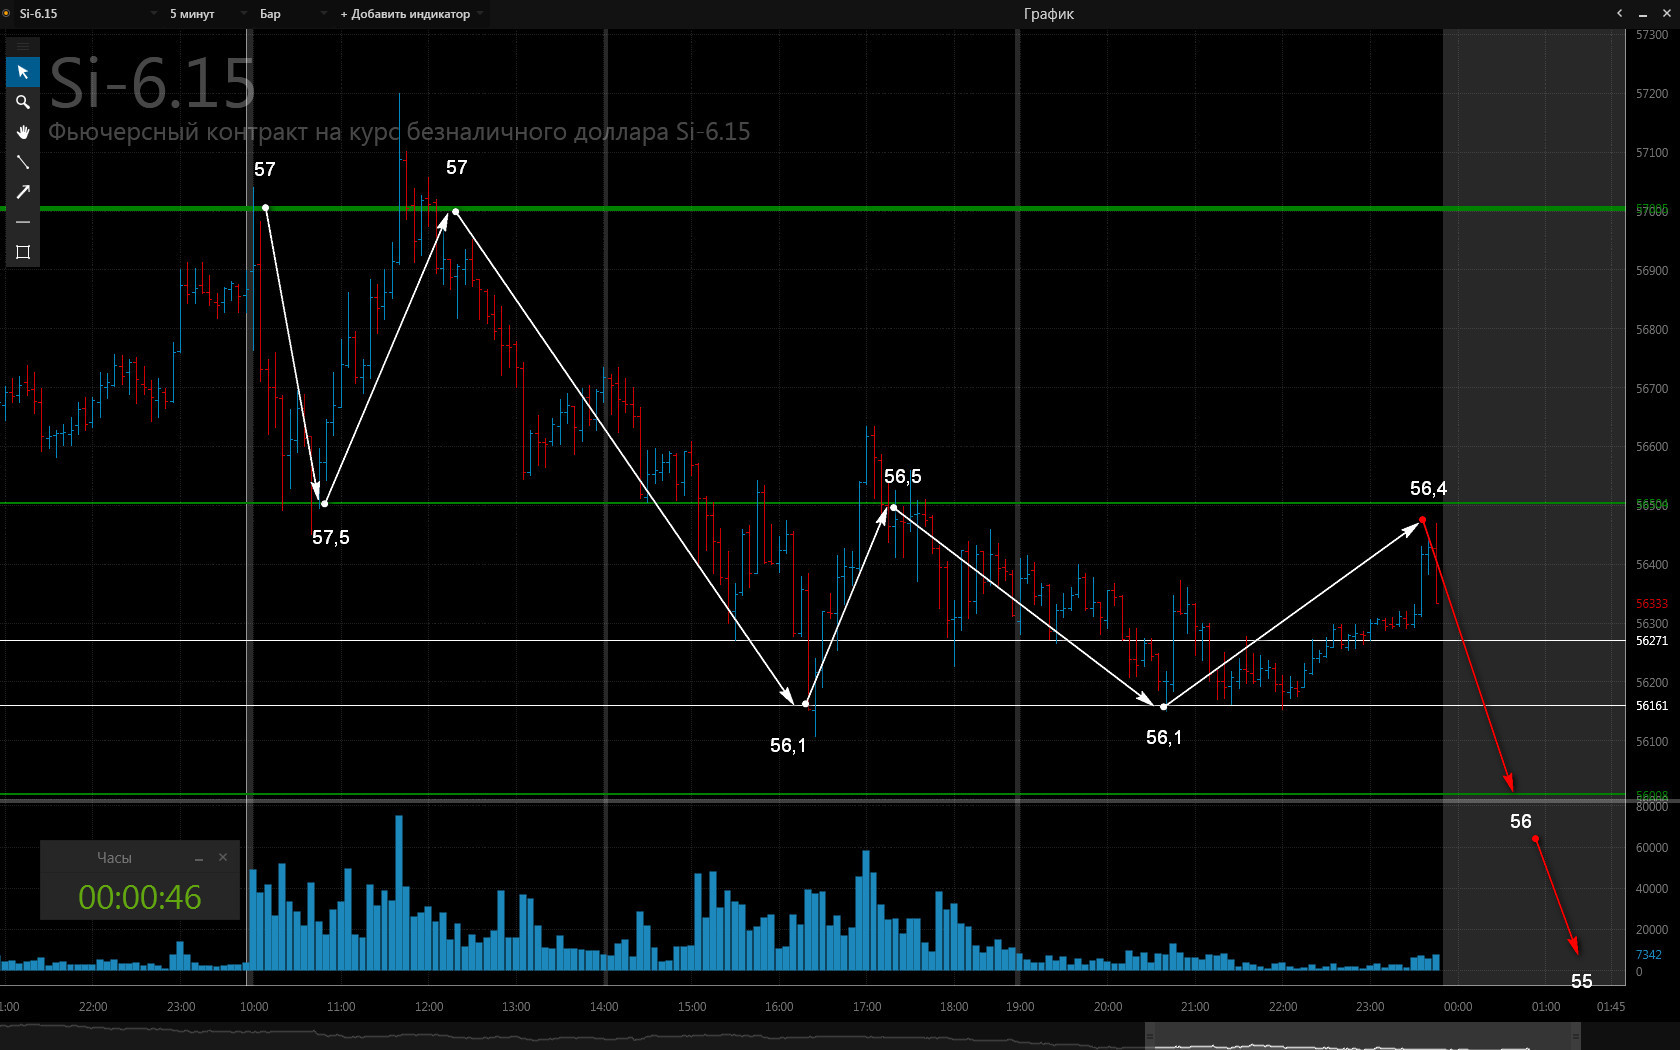Screen dimensions: 1680x1050
Task: Select the thick green 57000 level line
Action: click(x=812, y=208)
